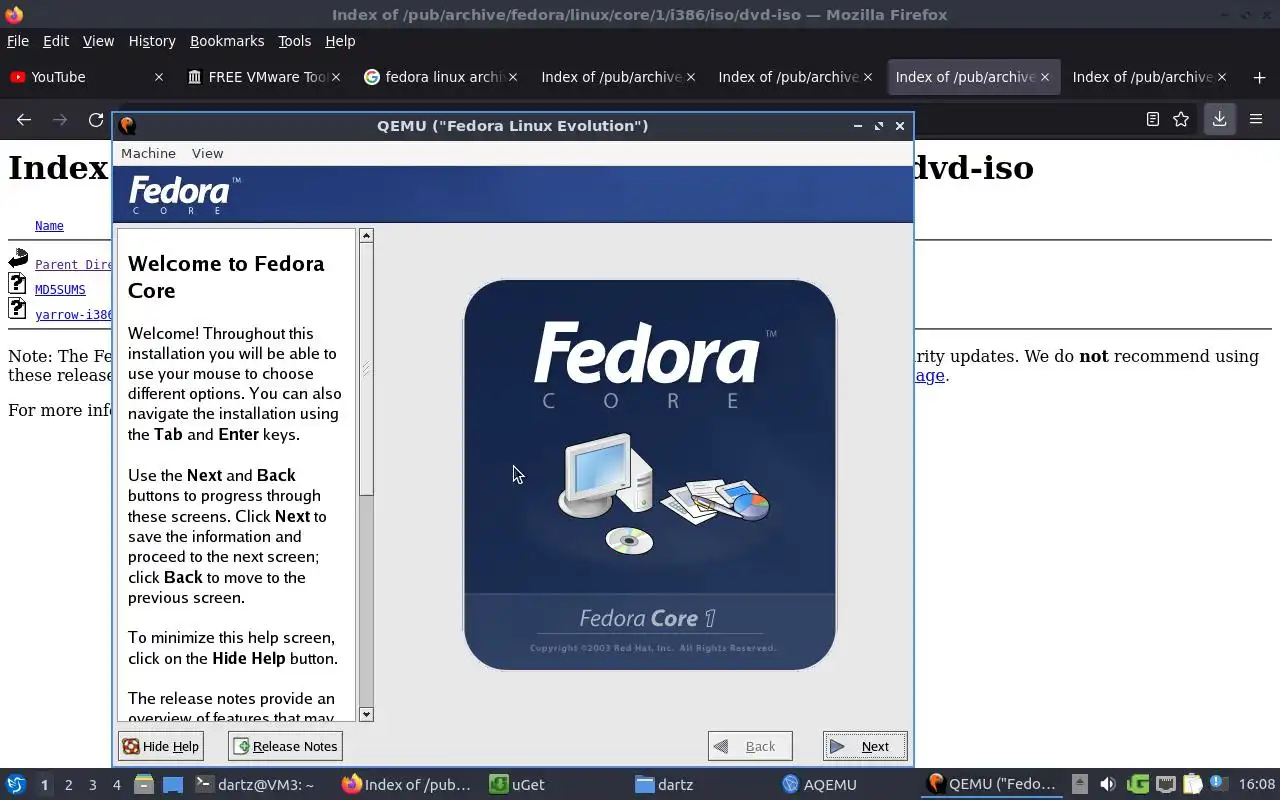The width and height of the screenshot is (1280, 800).
Task: Open the Firefox hamburger application menu
Action: 1256,119
